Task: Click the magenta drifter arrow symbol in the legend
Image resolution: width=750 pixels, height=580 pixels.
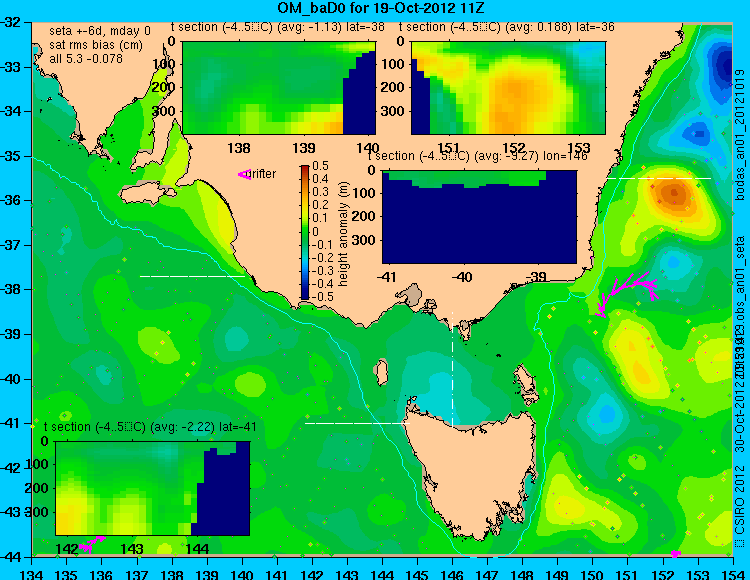Action: [244, 175]
